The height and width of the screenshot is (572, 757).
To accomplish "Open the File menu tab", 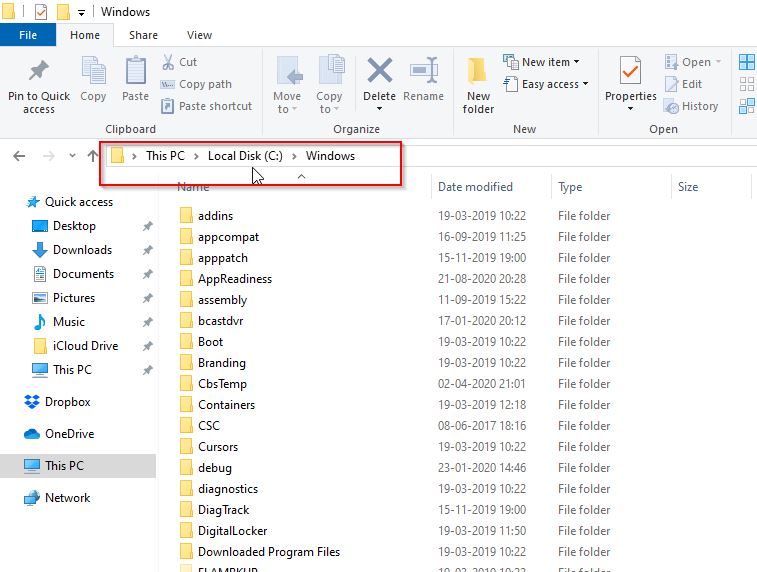I will click(x=28, y=35).
